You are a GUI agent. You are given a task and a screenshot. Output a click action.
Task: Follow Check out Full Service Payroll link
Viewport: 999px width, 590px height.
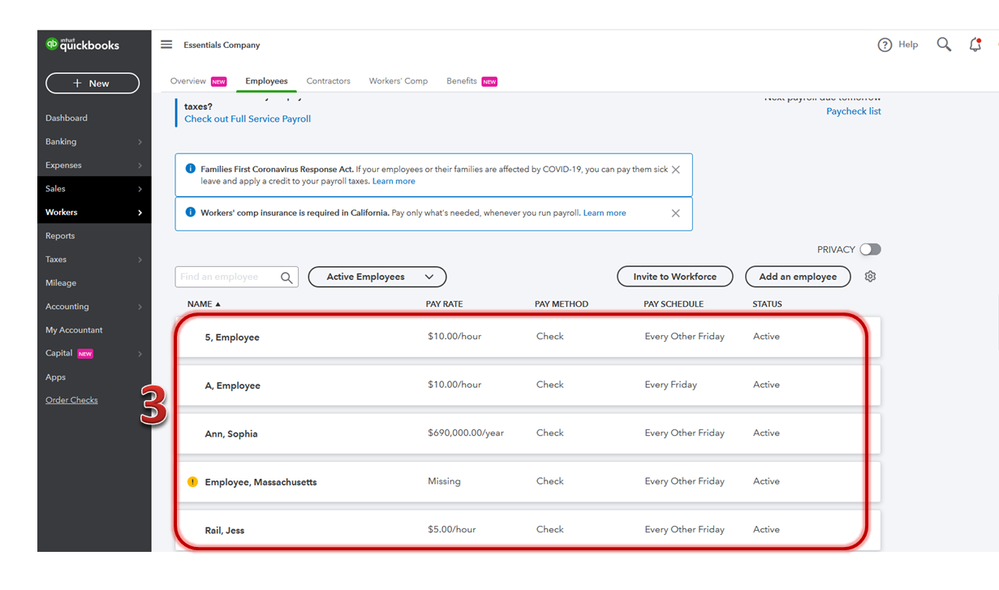click(248, 119)
